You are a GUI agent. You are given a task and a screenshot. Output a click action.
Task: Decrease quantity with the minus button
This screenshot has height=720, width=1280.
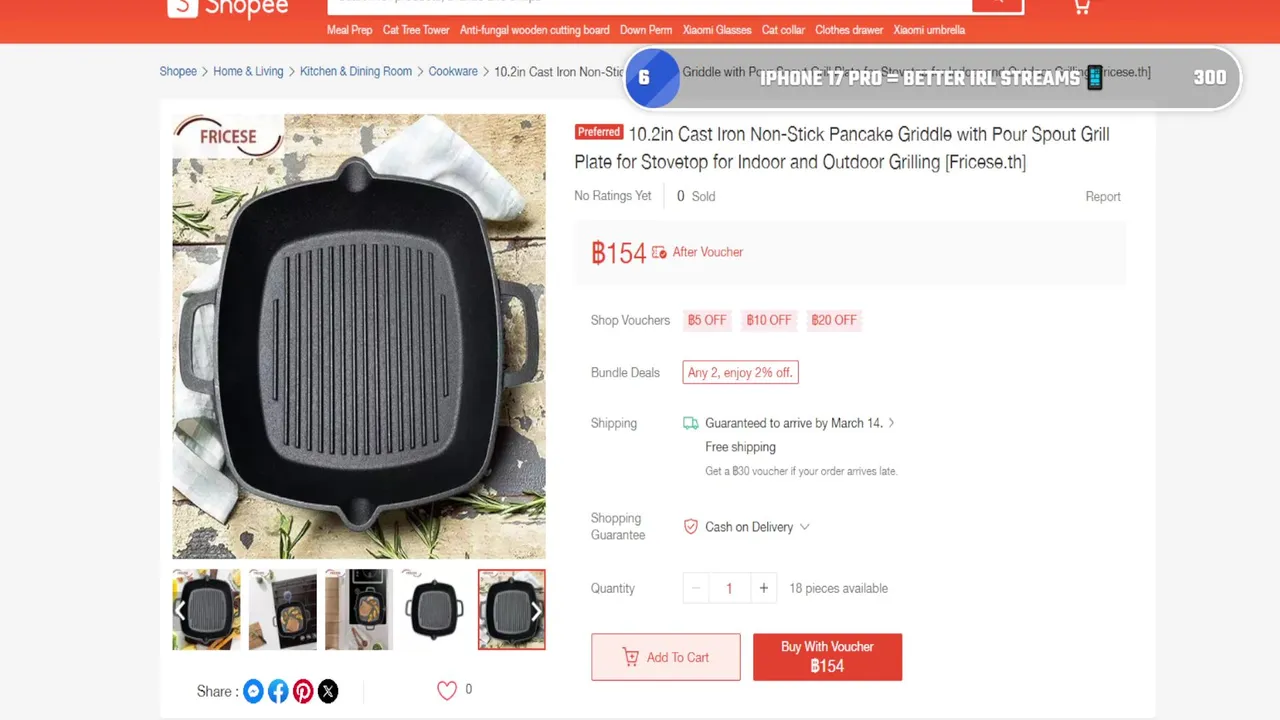(x=696, y=588)
